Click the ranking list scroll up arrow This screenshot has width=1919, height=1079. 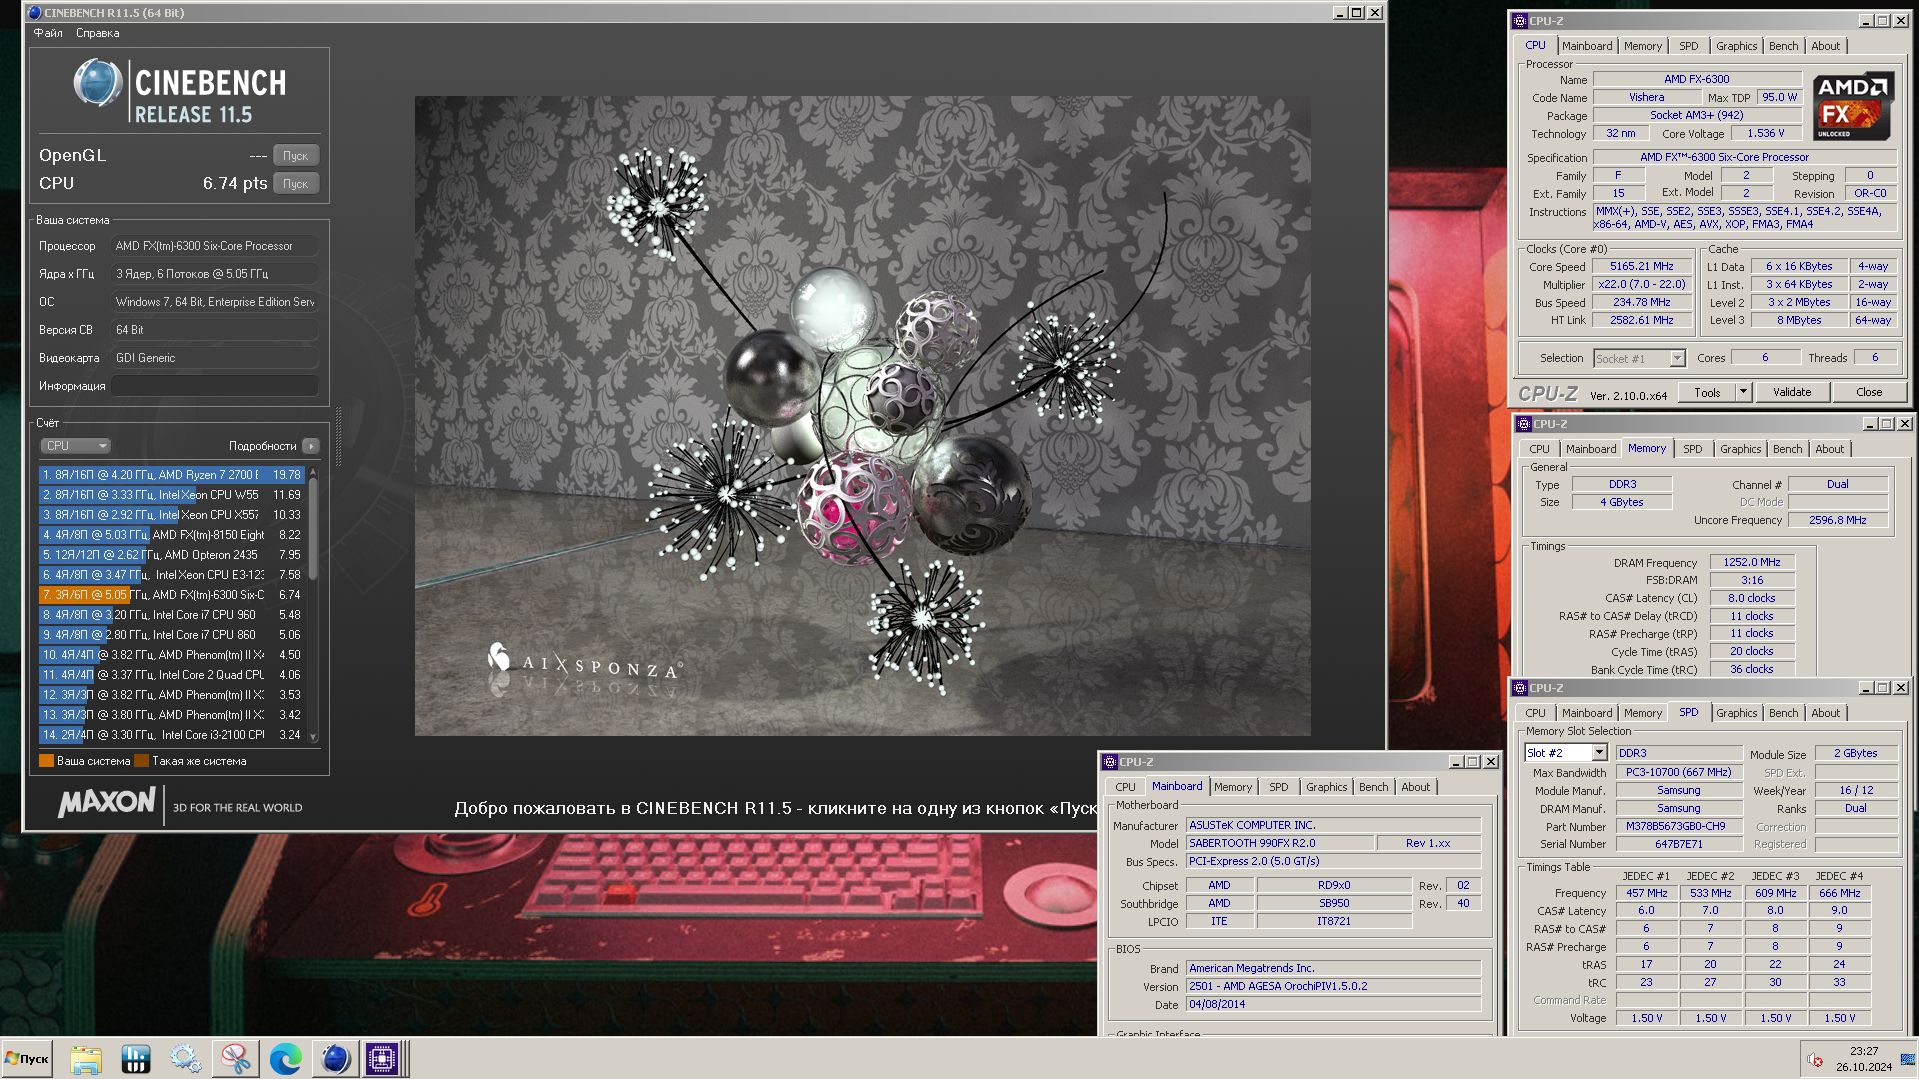(x=313, y=471)
